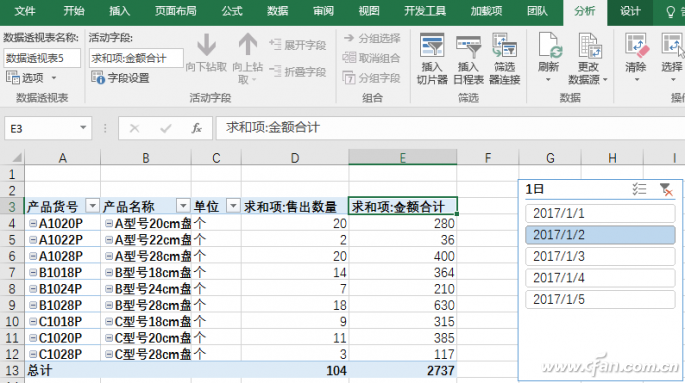
Task: Click the Drill Down (向下钻取) icon
Action: coord(206,44)
